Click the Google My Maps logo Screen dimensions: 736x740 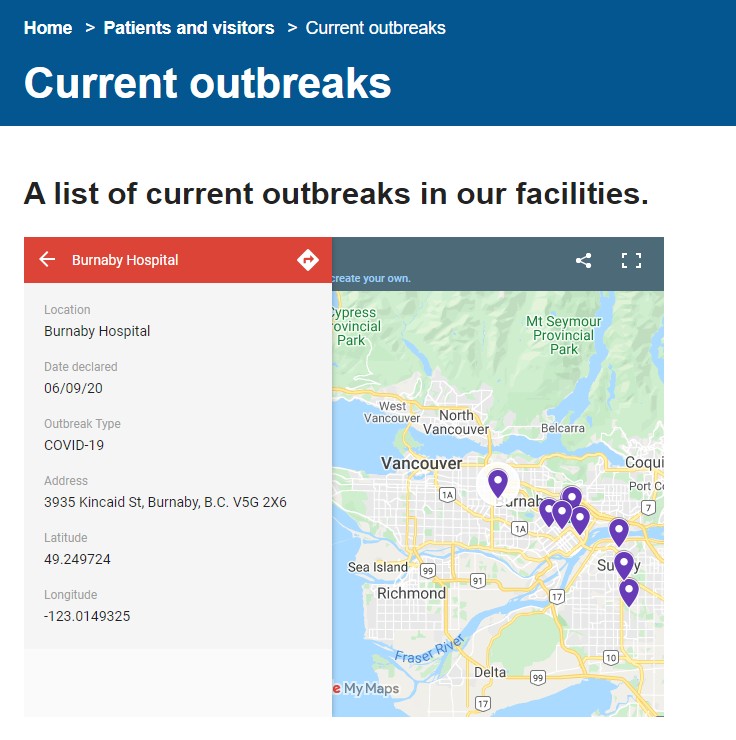366,689
